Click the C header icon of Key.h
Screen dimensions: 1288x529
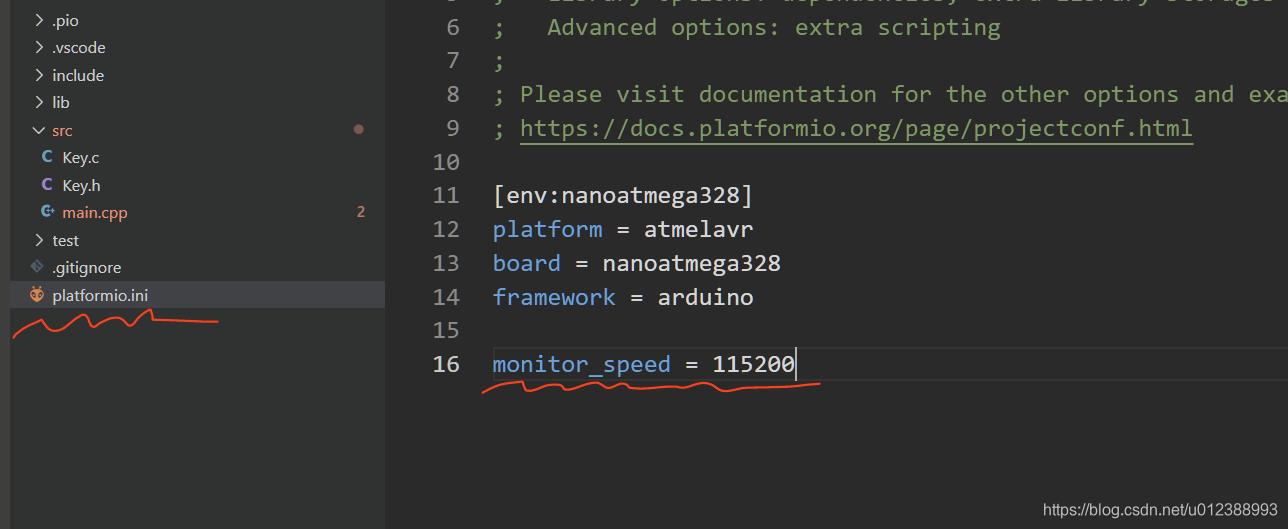coord(47,185)
